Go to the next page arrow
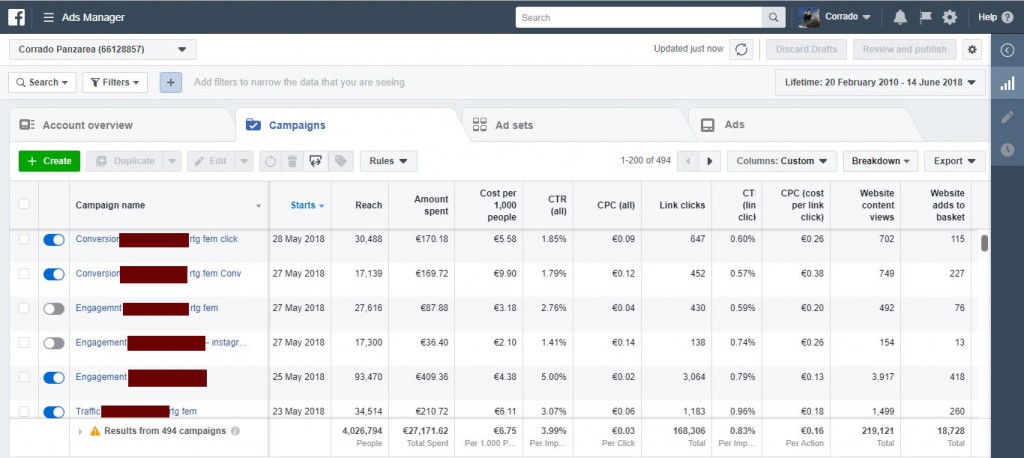 click(x=710, y=161)
